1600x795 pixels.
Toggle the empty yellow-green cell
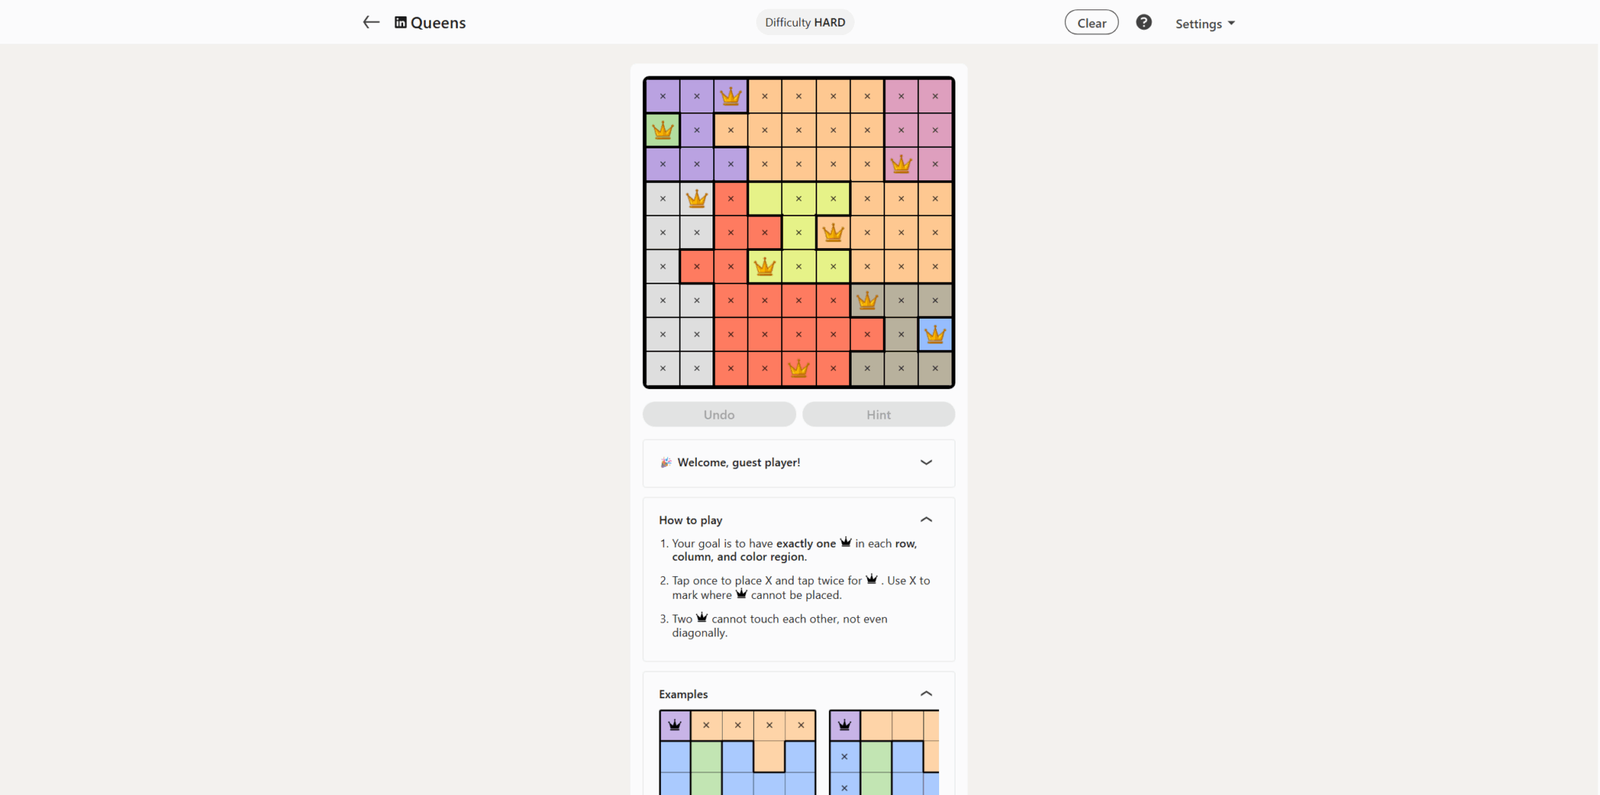pyautogui.click(x=765, y=198)
